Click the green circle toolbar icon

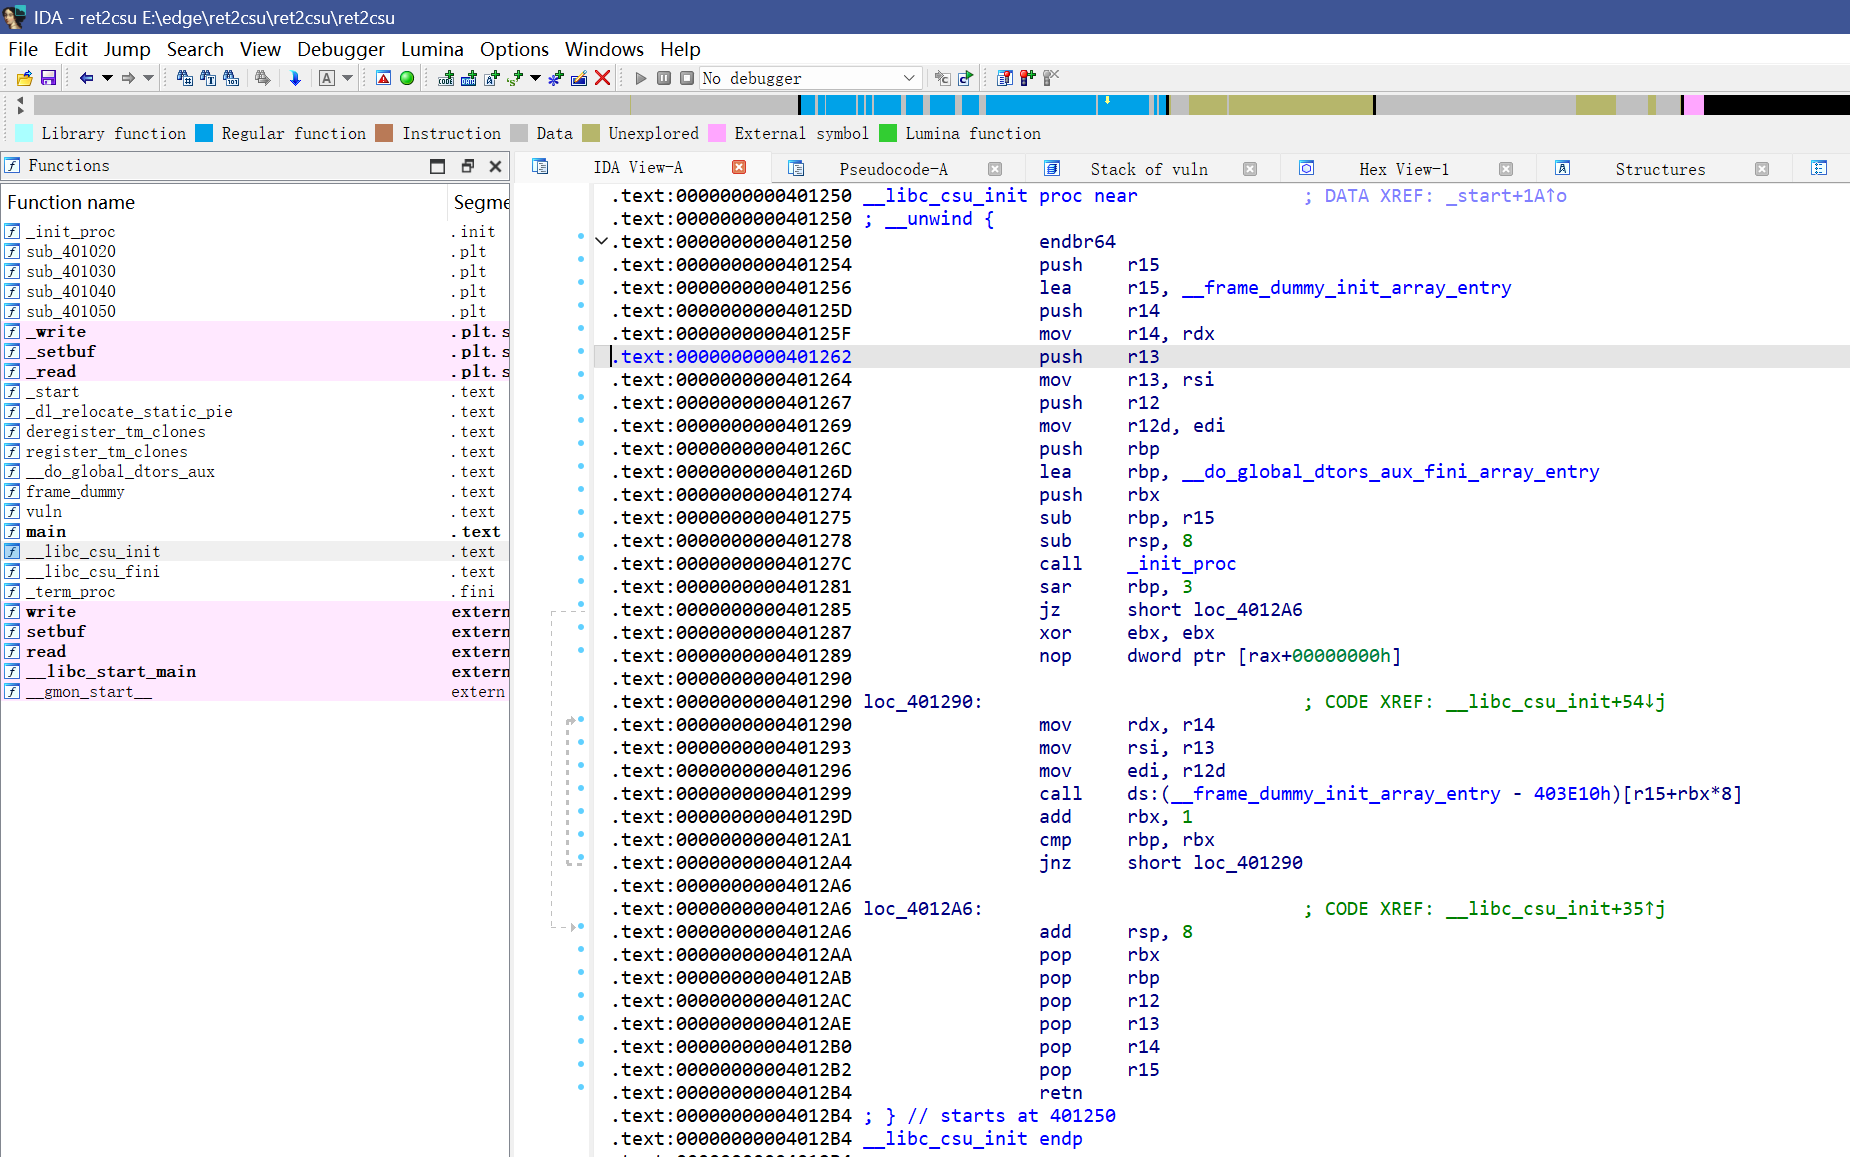point(407,78)
